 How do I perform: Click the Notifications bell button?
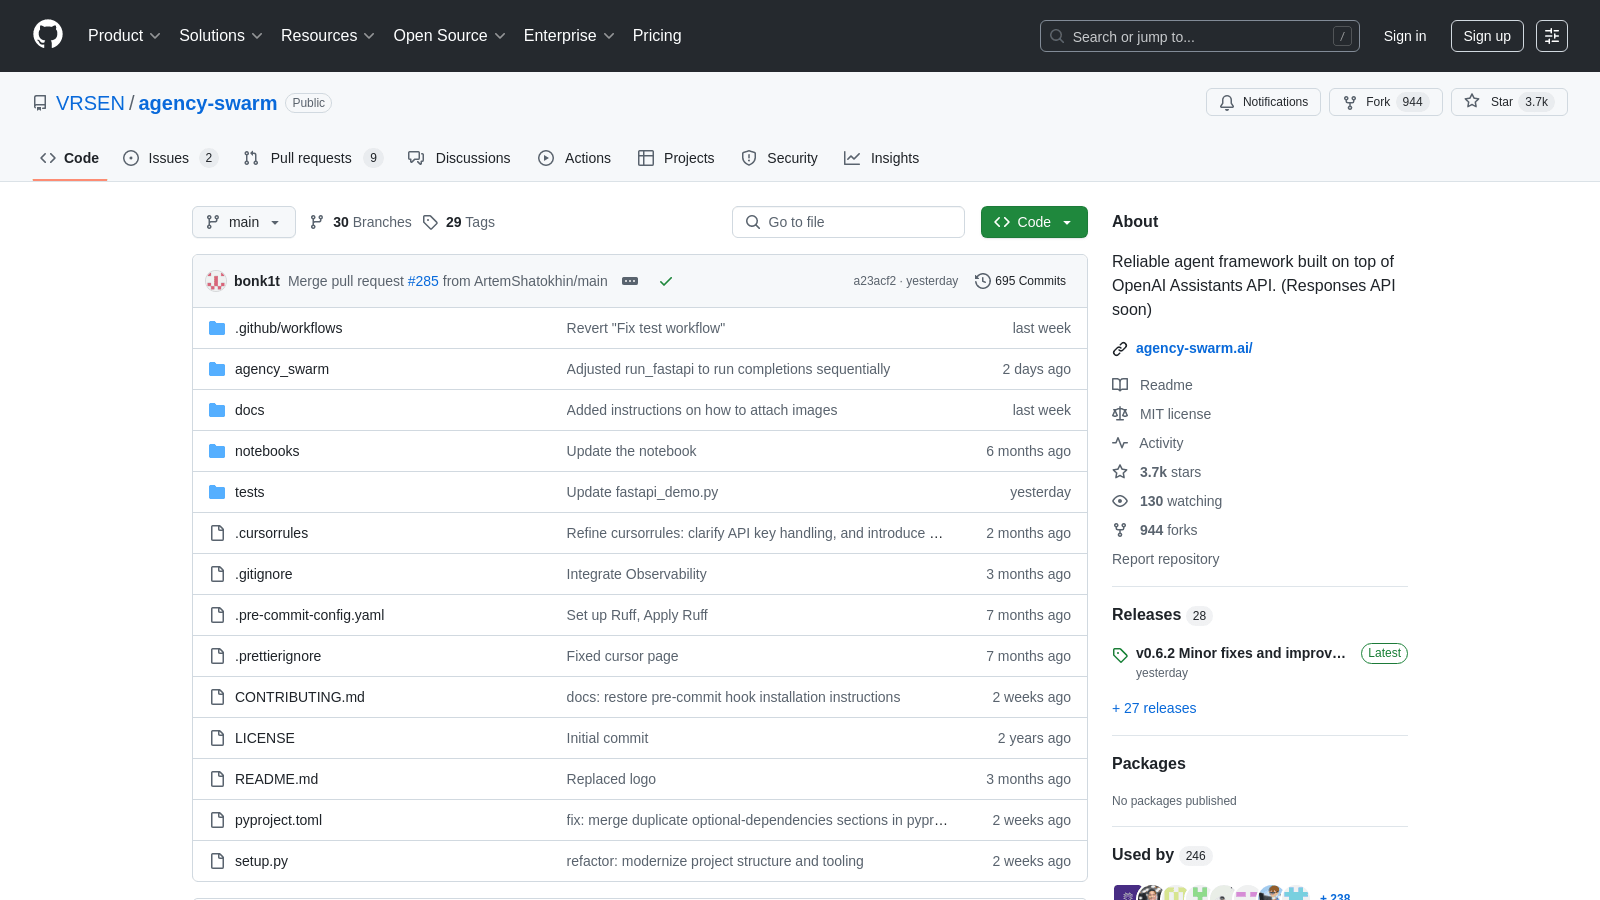[1264, 102]
